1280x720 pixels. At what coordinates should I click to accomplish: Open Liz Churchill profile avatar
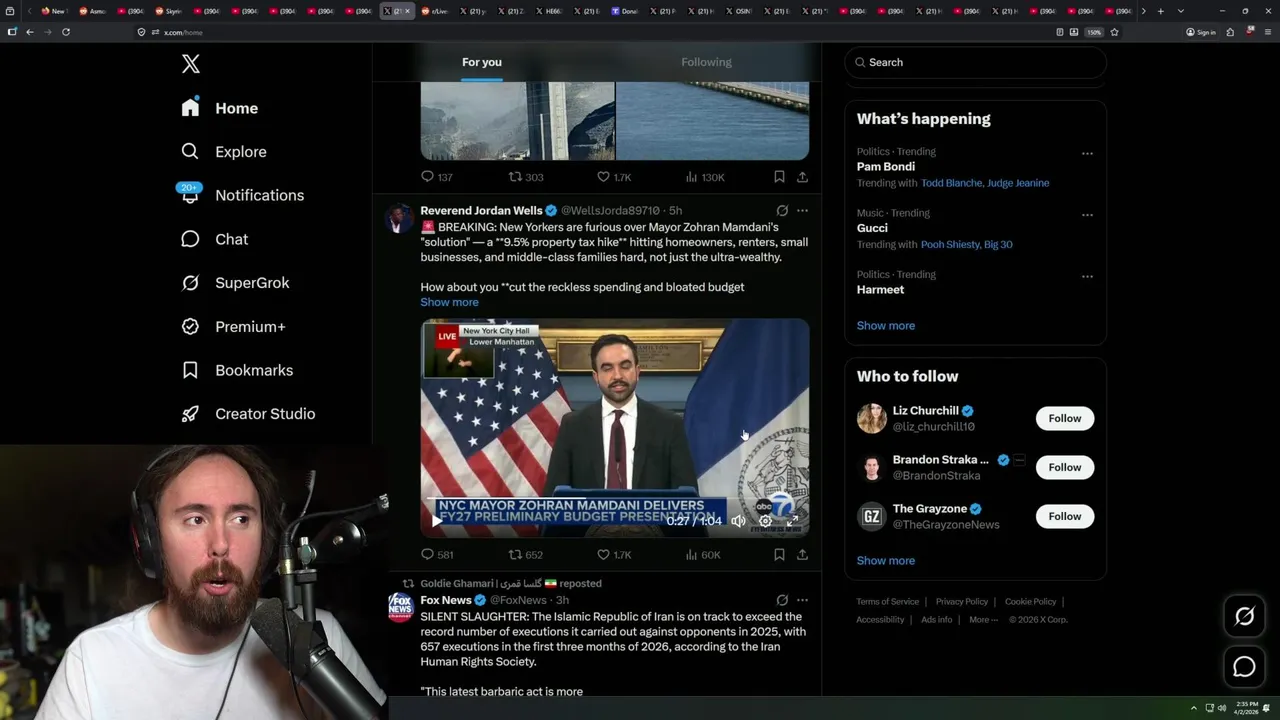(x=872, y=418)
